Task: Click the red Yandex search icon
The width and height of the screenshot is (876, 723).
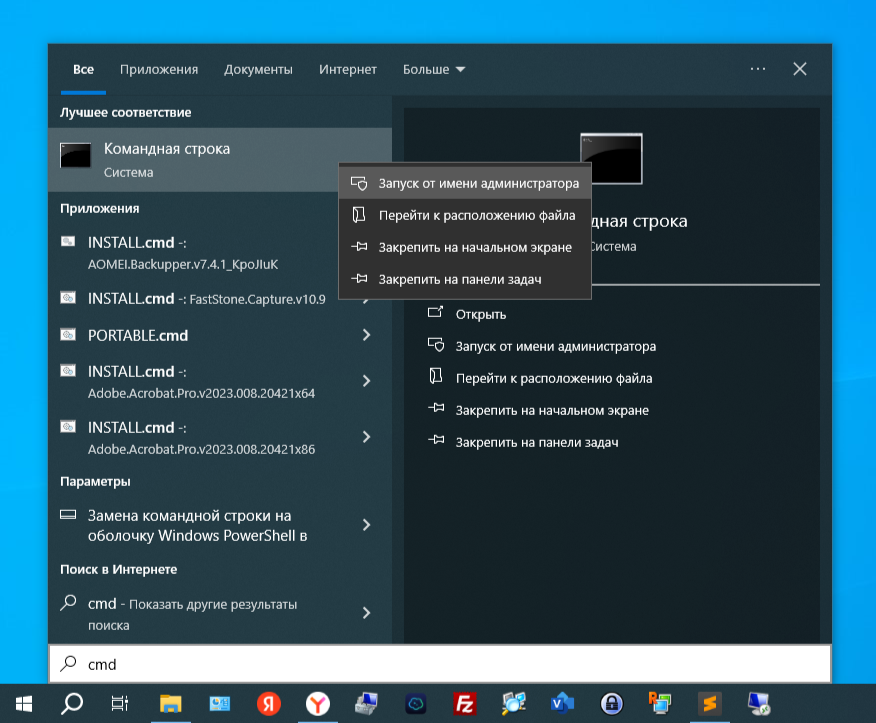Action: coord(268,703)
